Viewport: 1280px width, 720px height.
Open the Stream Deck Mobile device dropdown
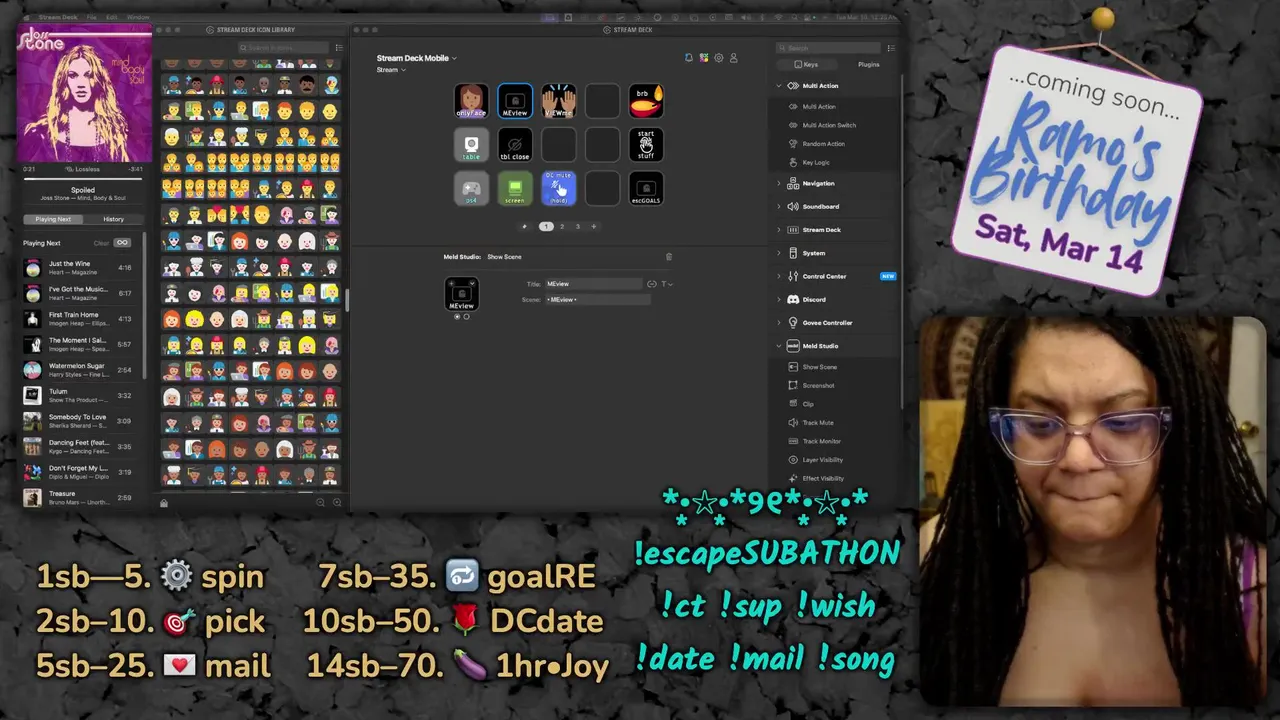point(416,58)
